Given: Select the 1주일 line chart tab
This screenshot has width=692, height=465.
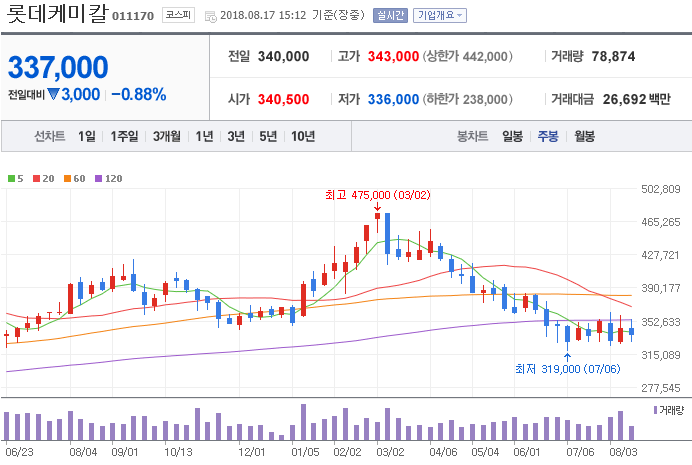Looking at the screenshot, I should pos(124,136).
